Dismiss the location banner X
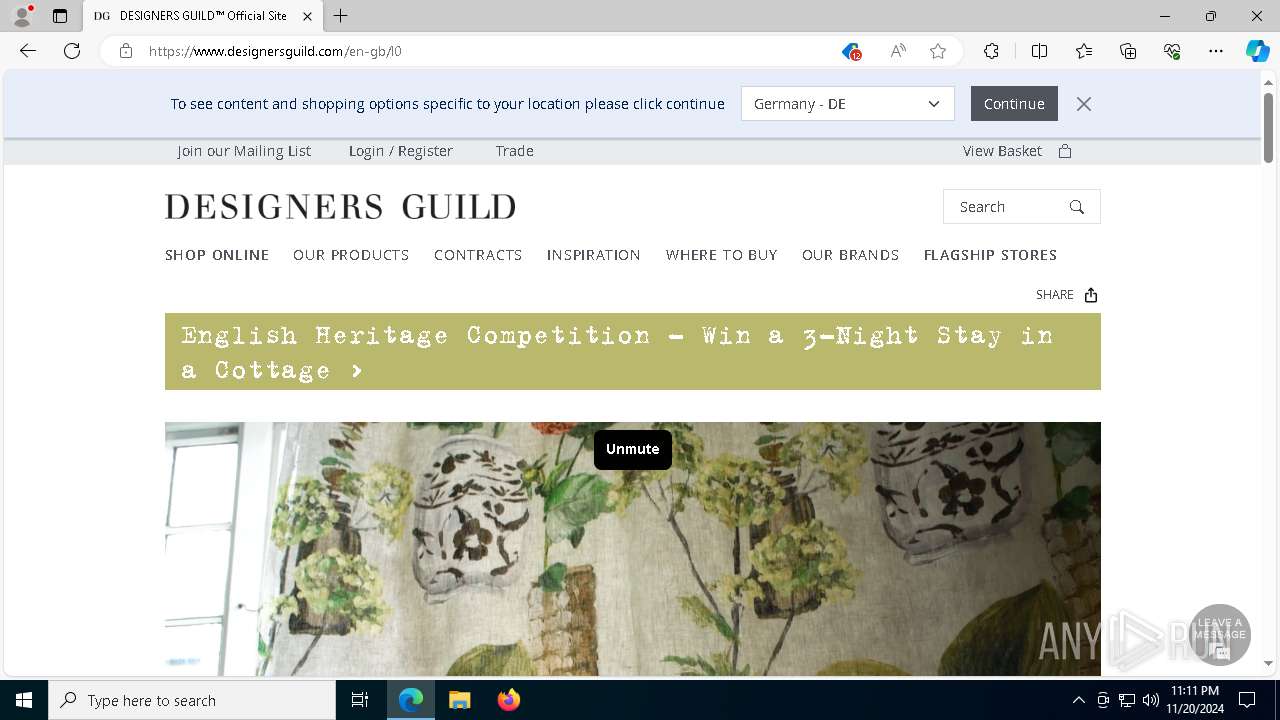 (x=1084, y=104)
